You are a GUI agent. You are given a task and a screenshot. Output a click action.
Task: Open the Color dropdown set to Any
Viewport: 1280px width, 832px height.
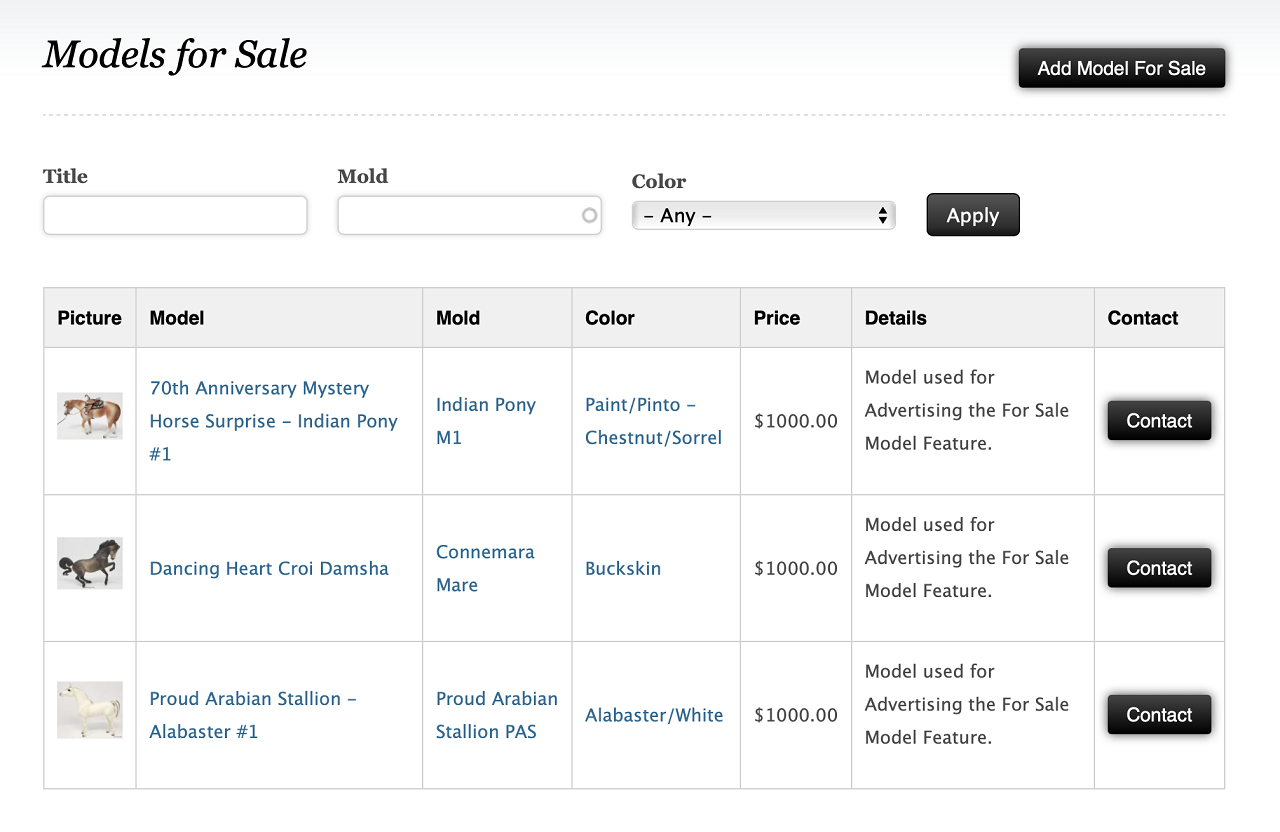click(x=763, y=215)
